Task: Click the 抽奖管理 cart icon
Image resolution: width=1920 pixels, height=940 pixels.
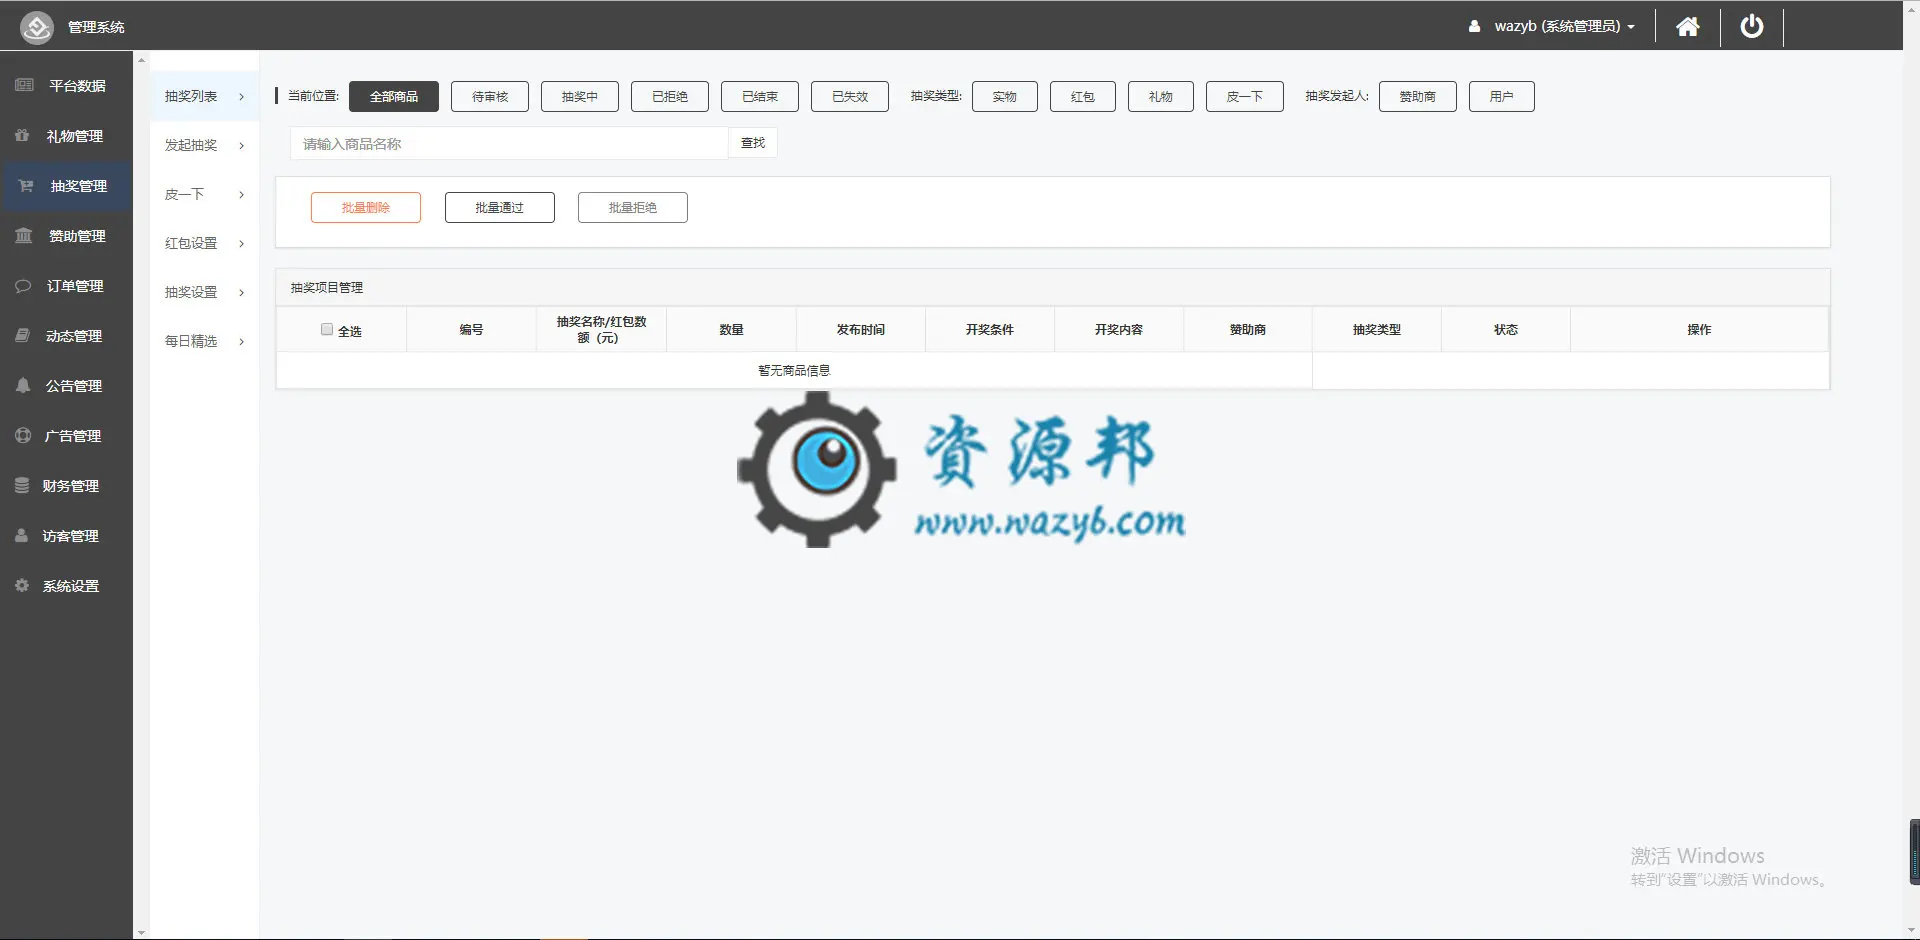Action: click(26, 186)
